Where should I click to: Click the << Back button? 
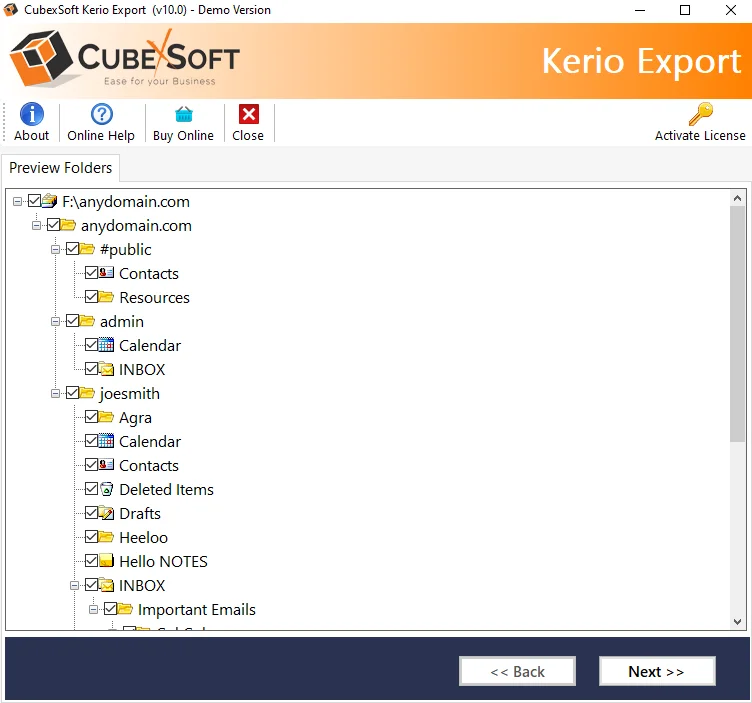(x=517, y=671)
